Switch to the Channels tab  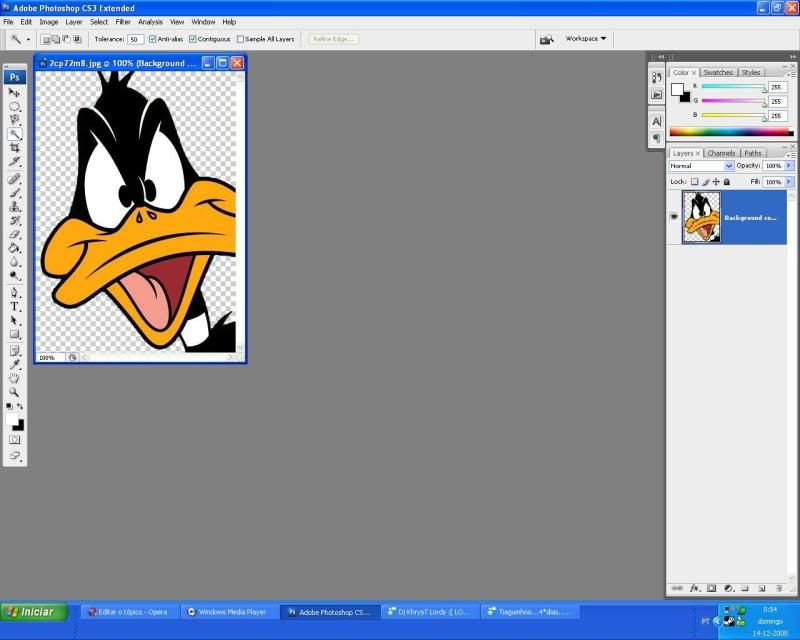(x=721, y=153)
